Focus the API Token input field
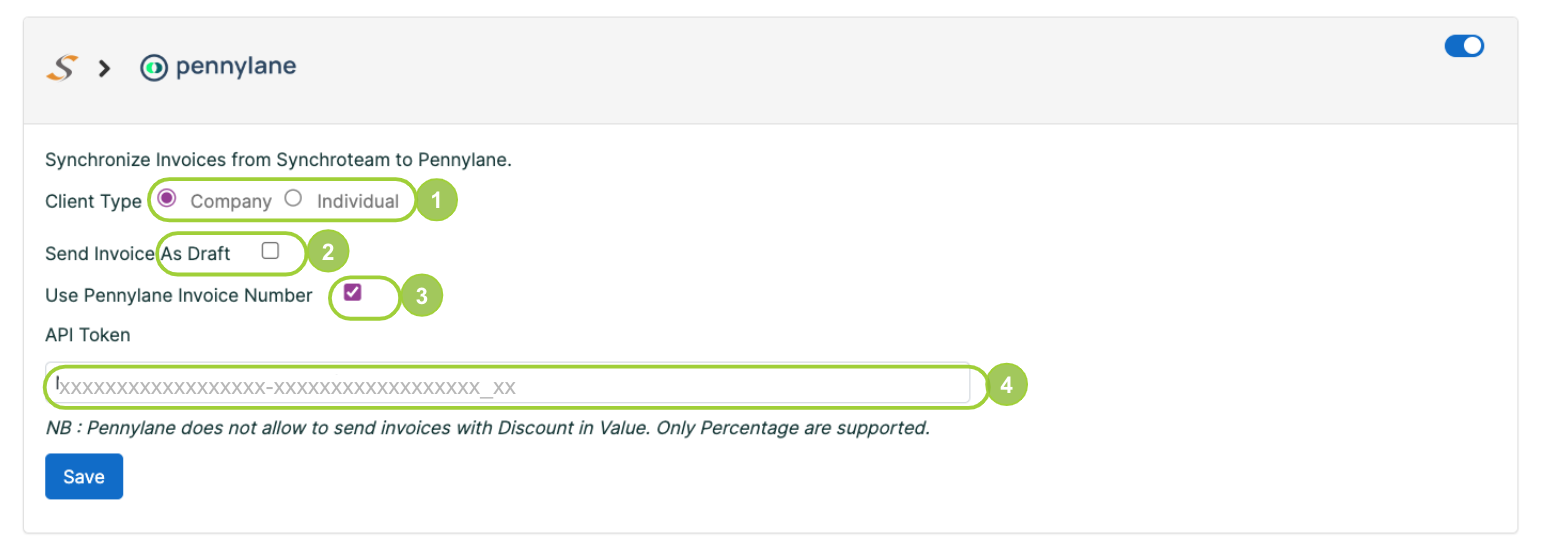 point(507,384)
